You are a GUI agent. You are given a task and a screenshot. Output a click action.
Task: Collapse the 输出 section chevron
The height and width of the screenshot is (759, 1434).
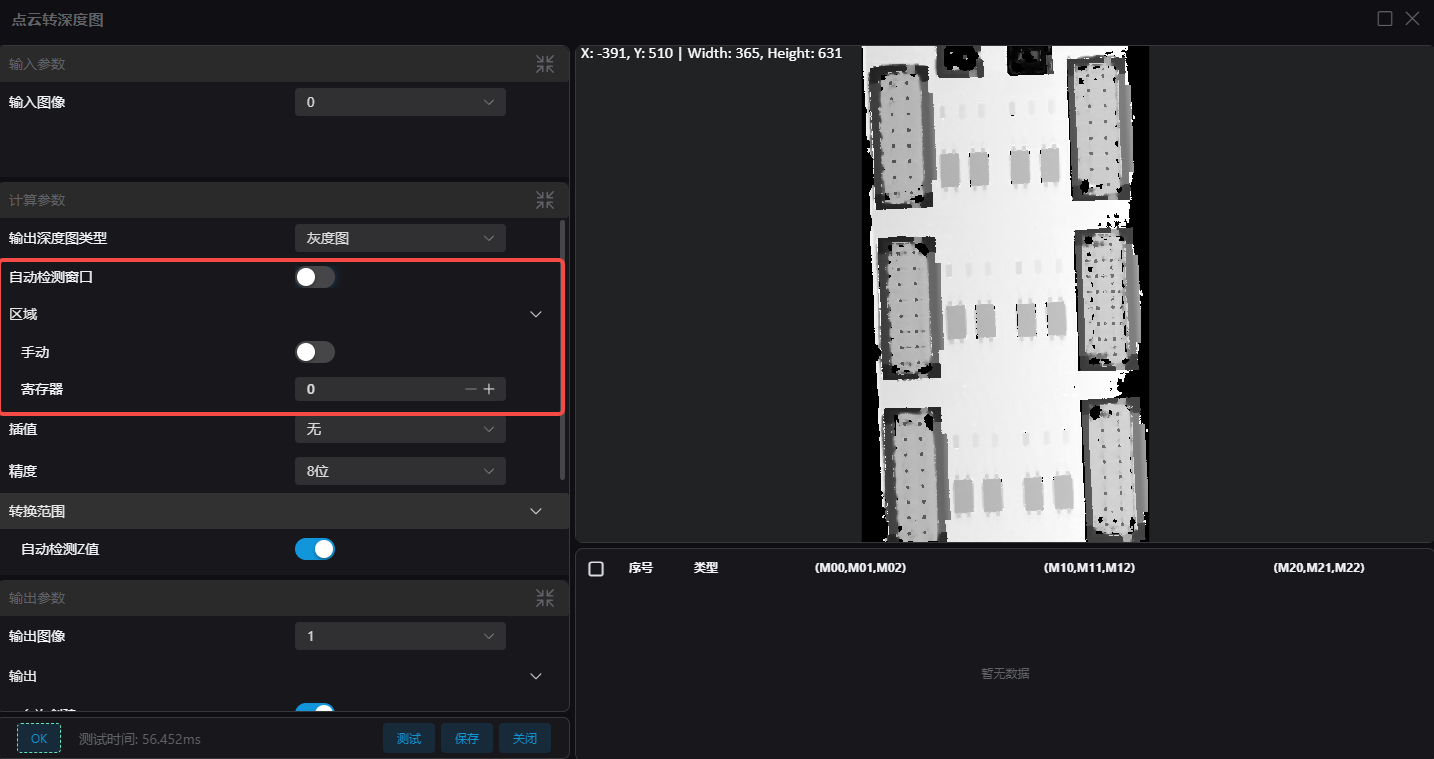tap(536, 676)
